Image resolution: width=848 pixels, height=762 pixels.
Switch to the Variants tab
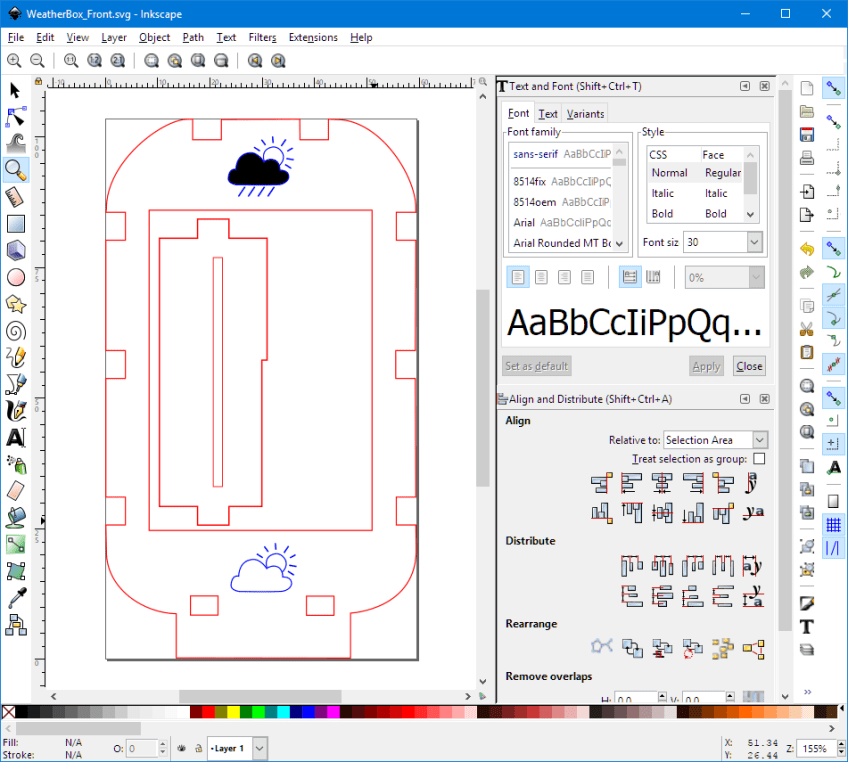coord(585,114)
